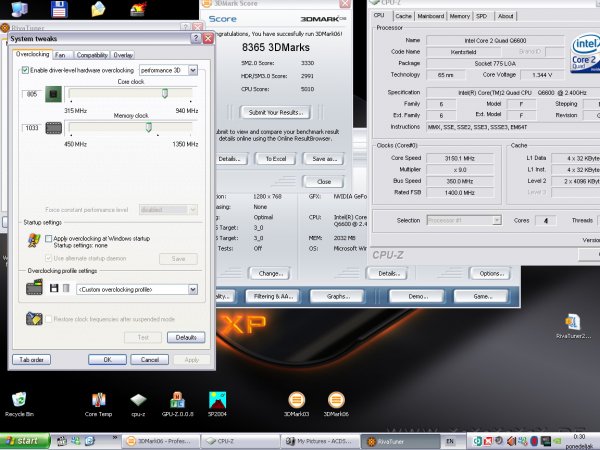Launch SP2004 desktop icon
600x450 pixels.
pos(217,404)
